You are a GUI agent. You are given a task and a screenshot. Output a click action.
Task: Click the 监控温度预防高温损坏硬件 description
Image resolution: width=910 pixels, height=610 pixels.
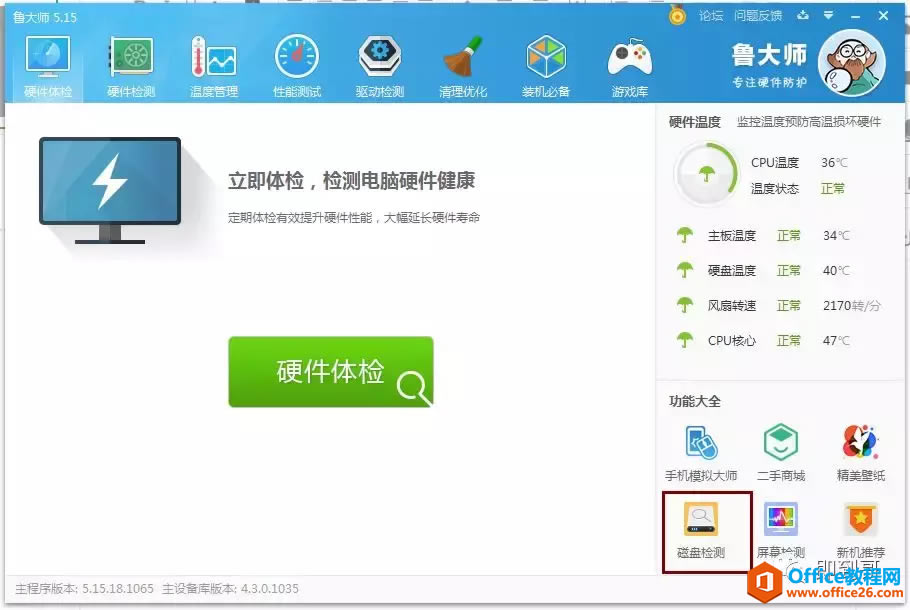click(x=809, y=121)
